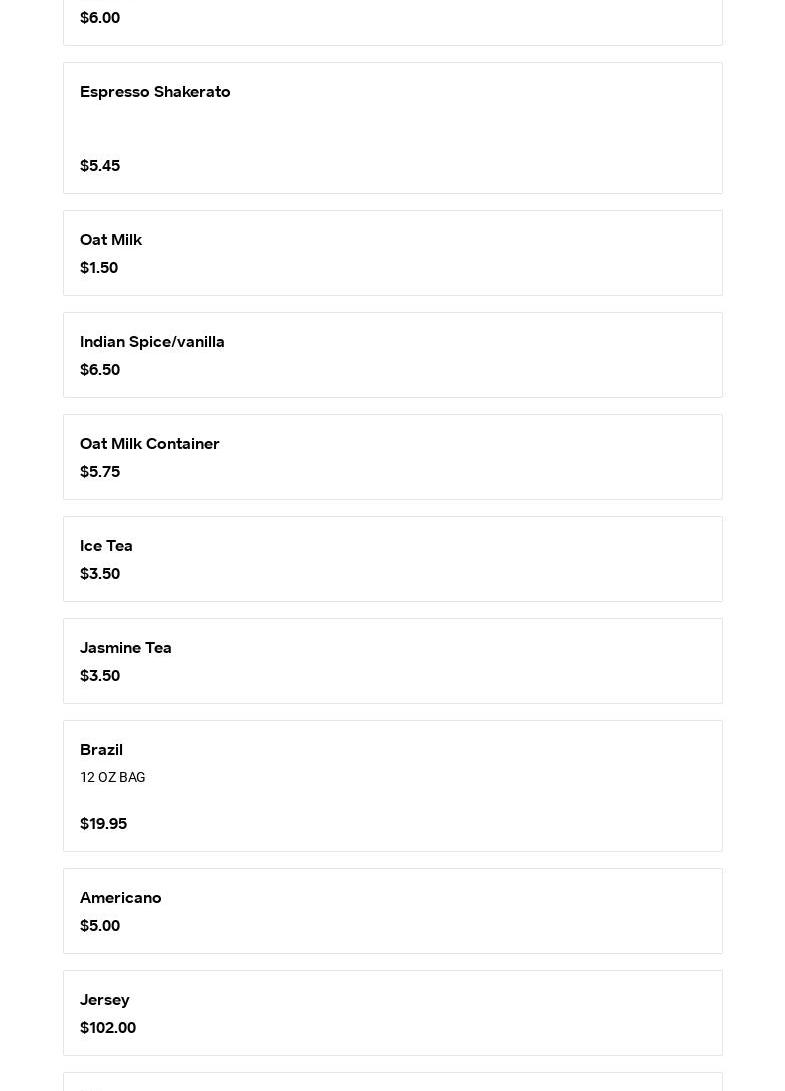Click the $3.50 price under Ice Tea
Image resolution: width=785 pixels, height=1091 pixels.
(x=100, y=574)
